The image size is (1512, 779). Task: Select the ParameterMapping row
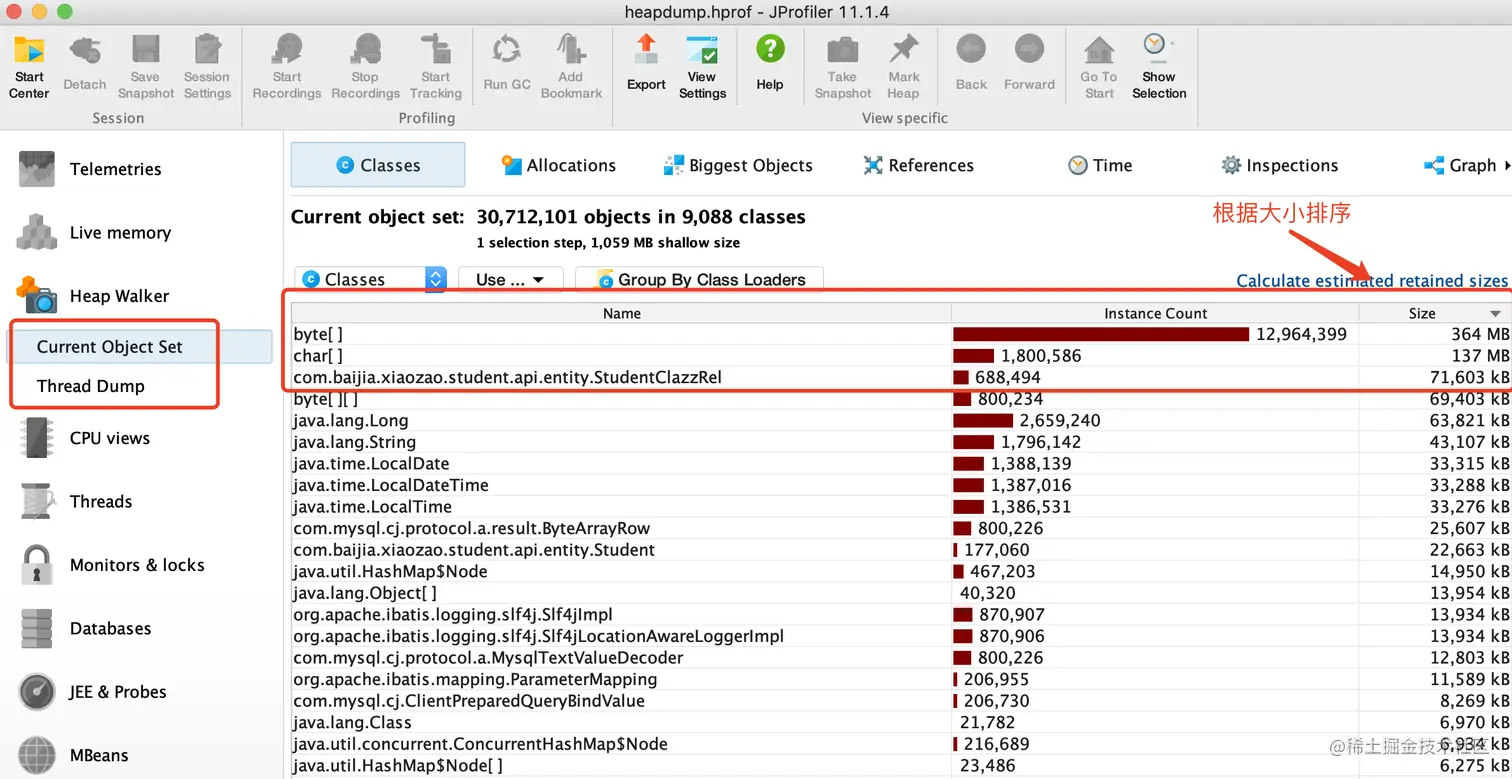[901, 679]
